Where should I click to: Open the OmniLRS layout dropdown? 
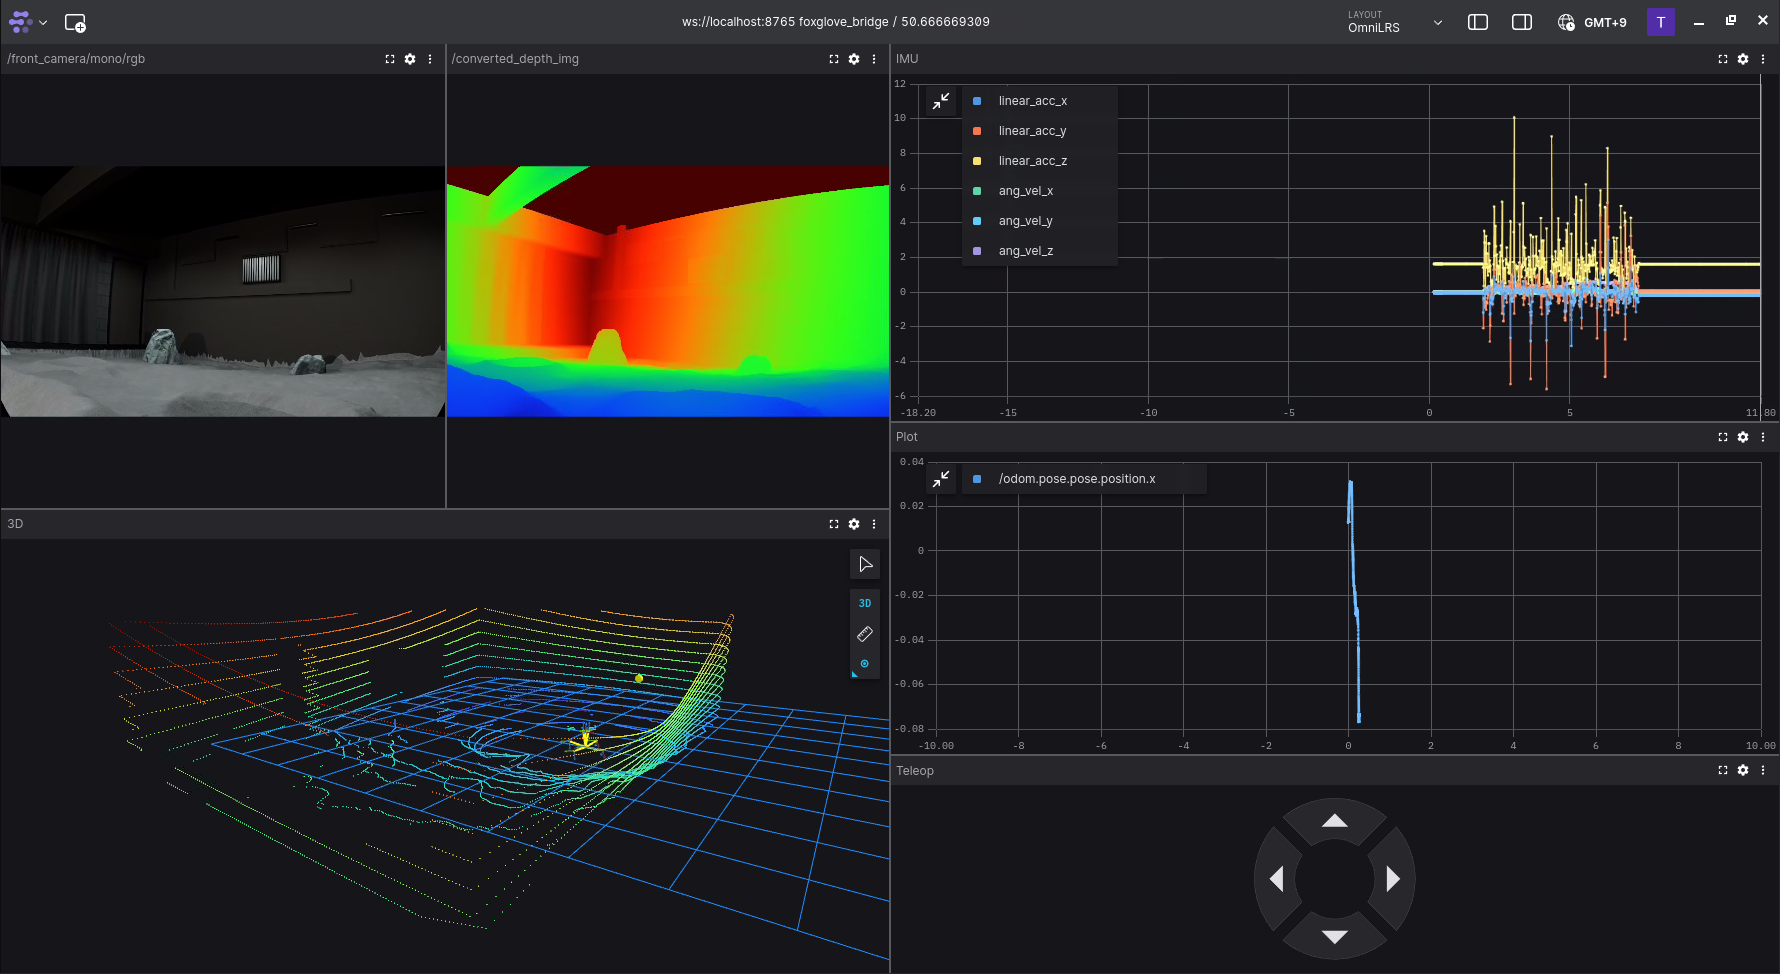click(x=1395, y=22)
